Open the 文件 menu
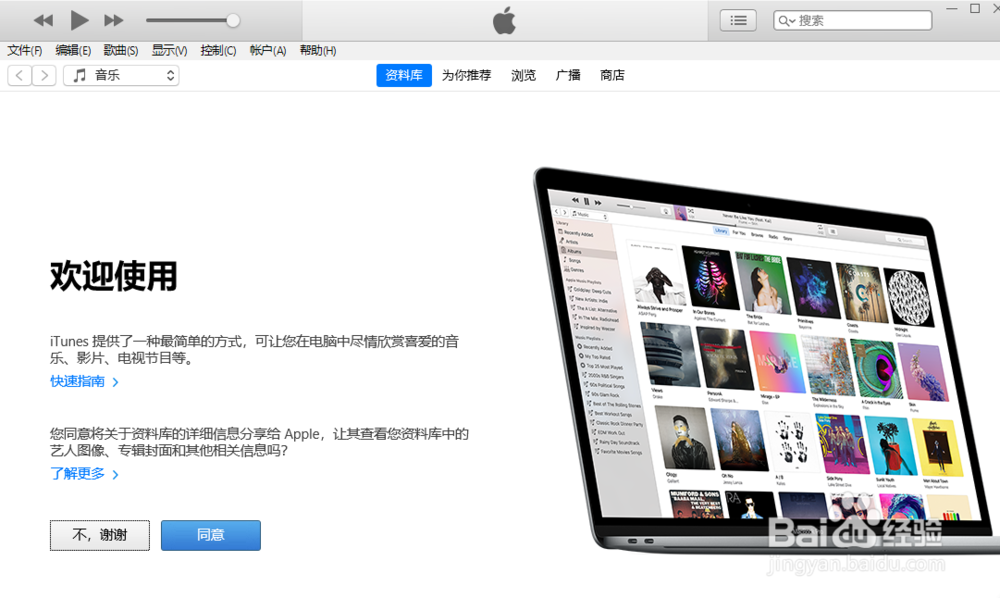This screenshot has height=598, width=1000. 25,50
